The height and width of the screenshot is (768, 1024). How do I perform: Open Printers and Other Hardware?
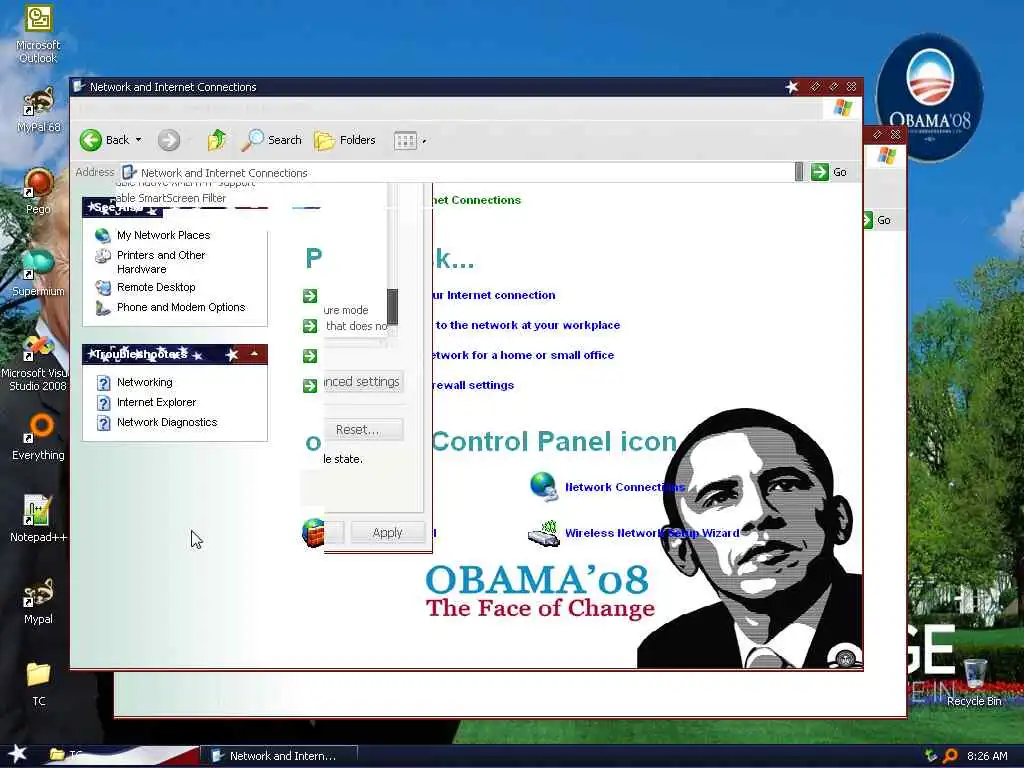pos(161,262)
